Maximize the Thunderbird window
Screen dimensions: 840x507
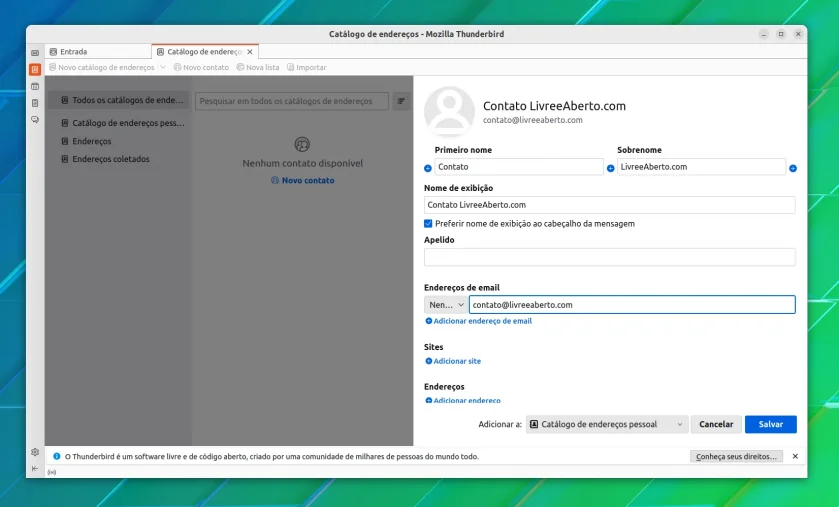click(781, 34)
